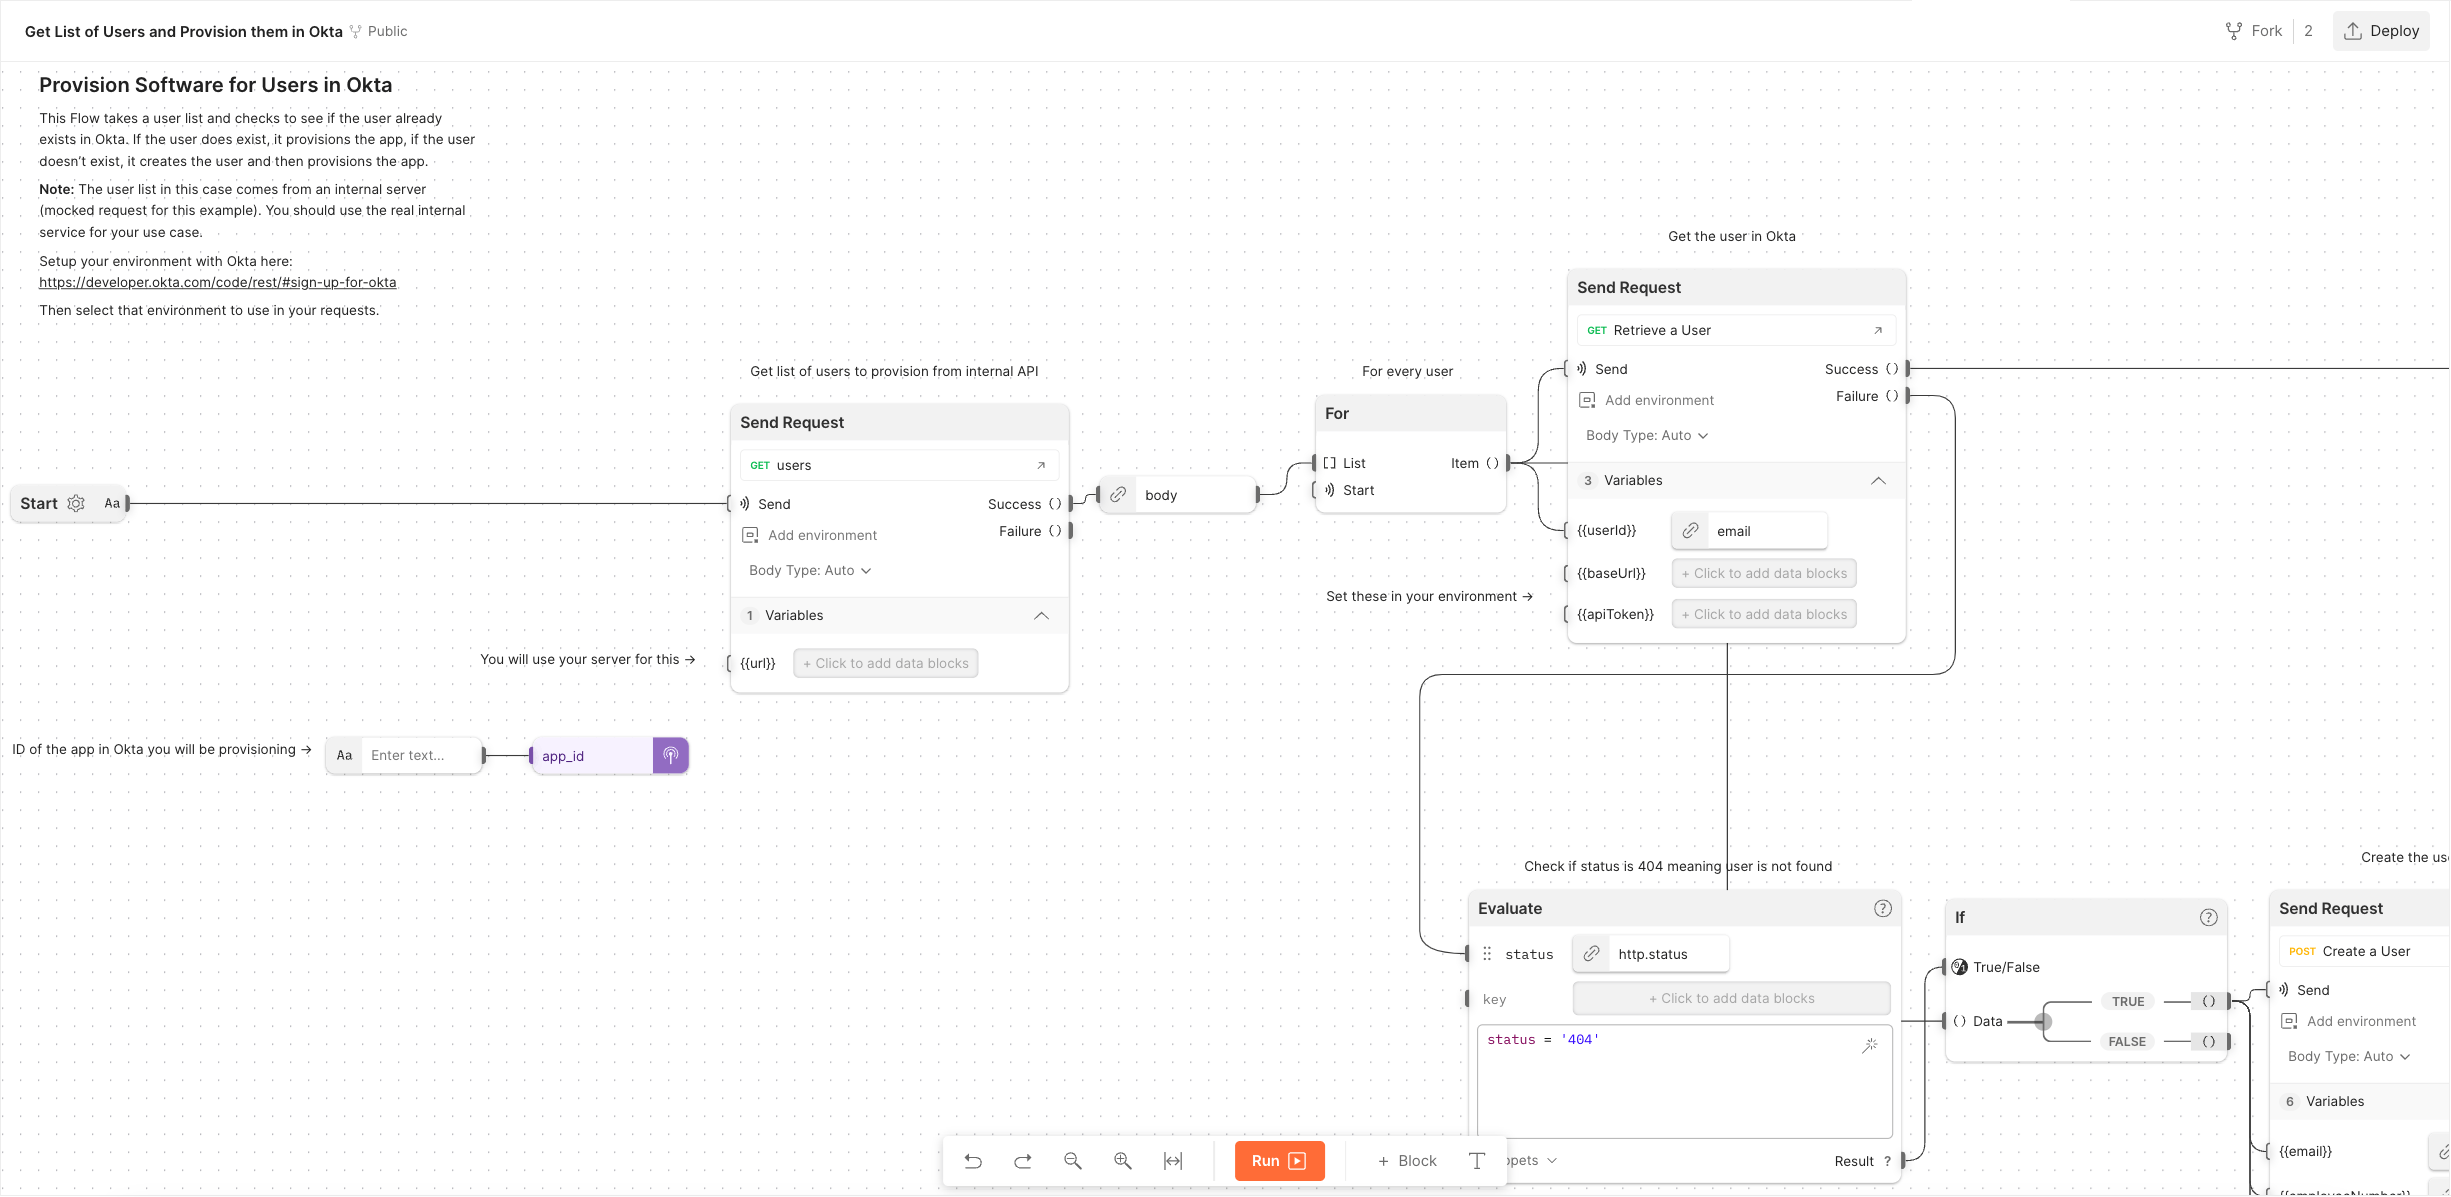The height and width of the screenshot is (1197, 2451).
Task: Click to add data blocks for key field
Action: click(x=1732, y=999)
